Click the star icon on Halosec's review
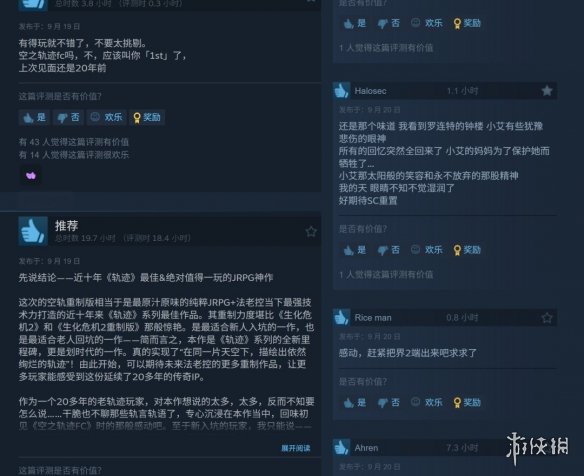Image resolution: width=584 pixels, height=476 pixels. coord(546,91)
